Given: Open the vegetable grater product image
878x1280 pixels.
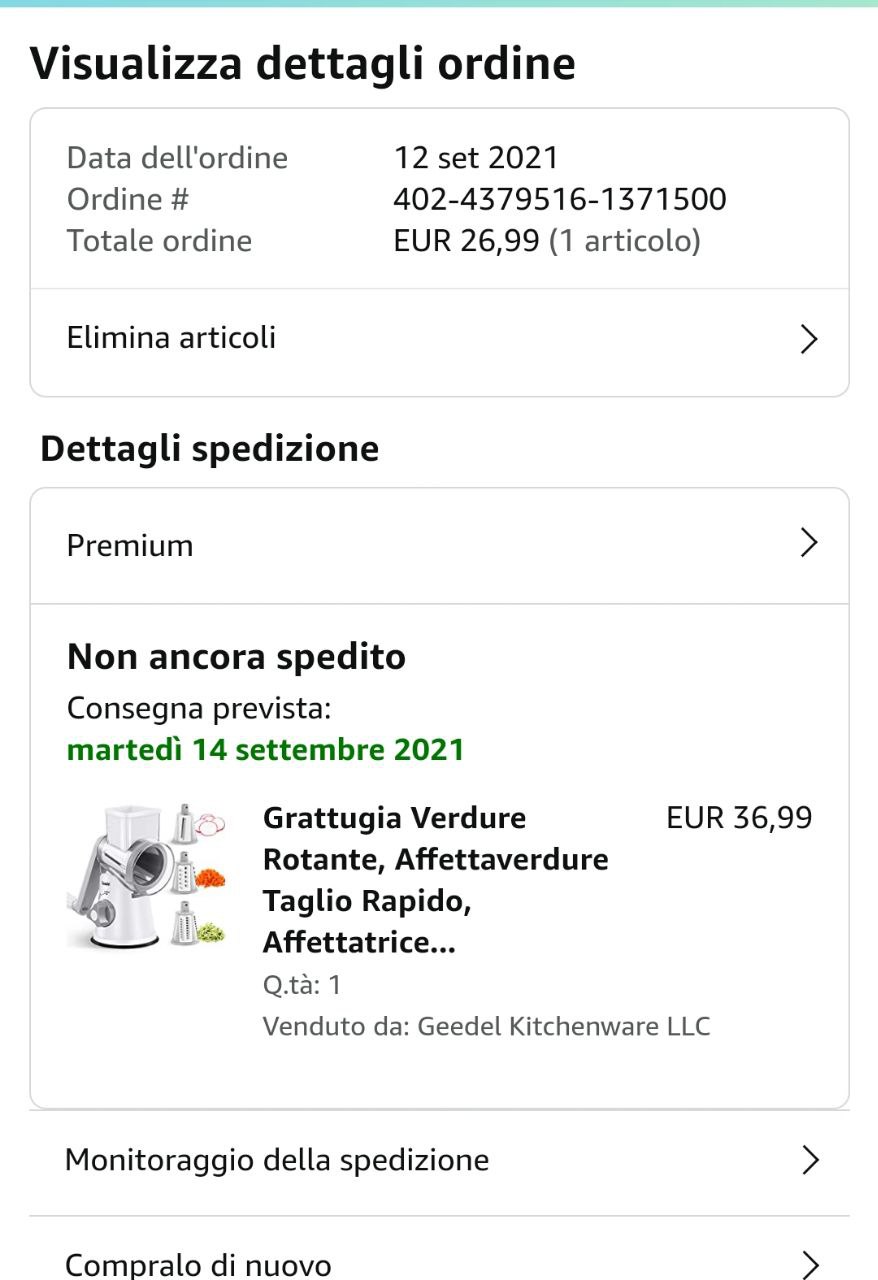Looking at the screenshot, I should [x=146, y=875].
